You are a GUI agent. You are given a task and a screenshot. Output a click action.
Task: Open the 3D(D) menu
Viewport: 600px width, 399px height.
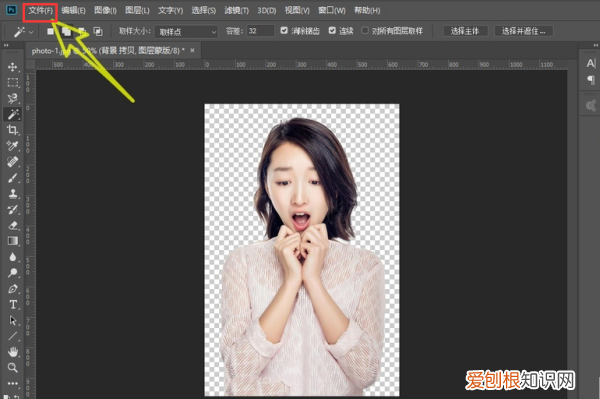(x=267, y=11)
